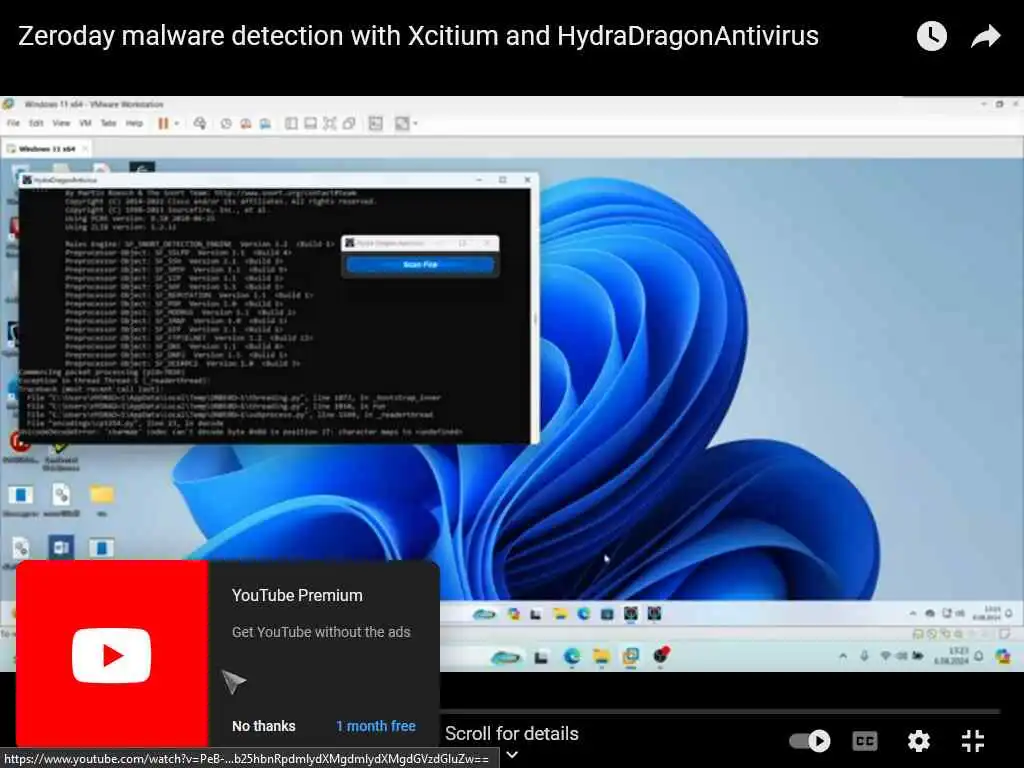Click VMware console view icon
The width and height of the screenshot is (1024, 768).
point(376,123)
